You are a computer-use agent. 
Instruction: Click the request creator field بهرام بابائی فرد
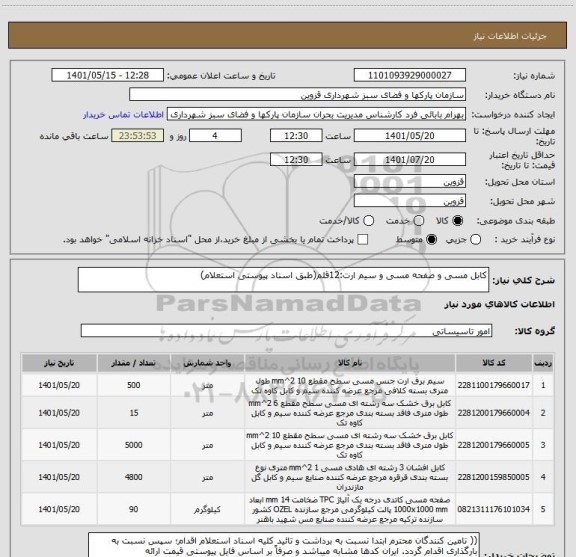click(x=316, y=114)
